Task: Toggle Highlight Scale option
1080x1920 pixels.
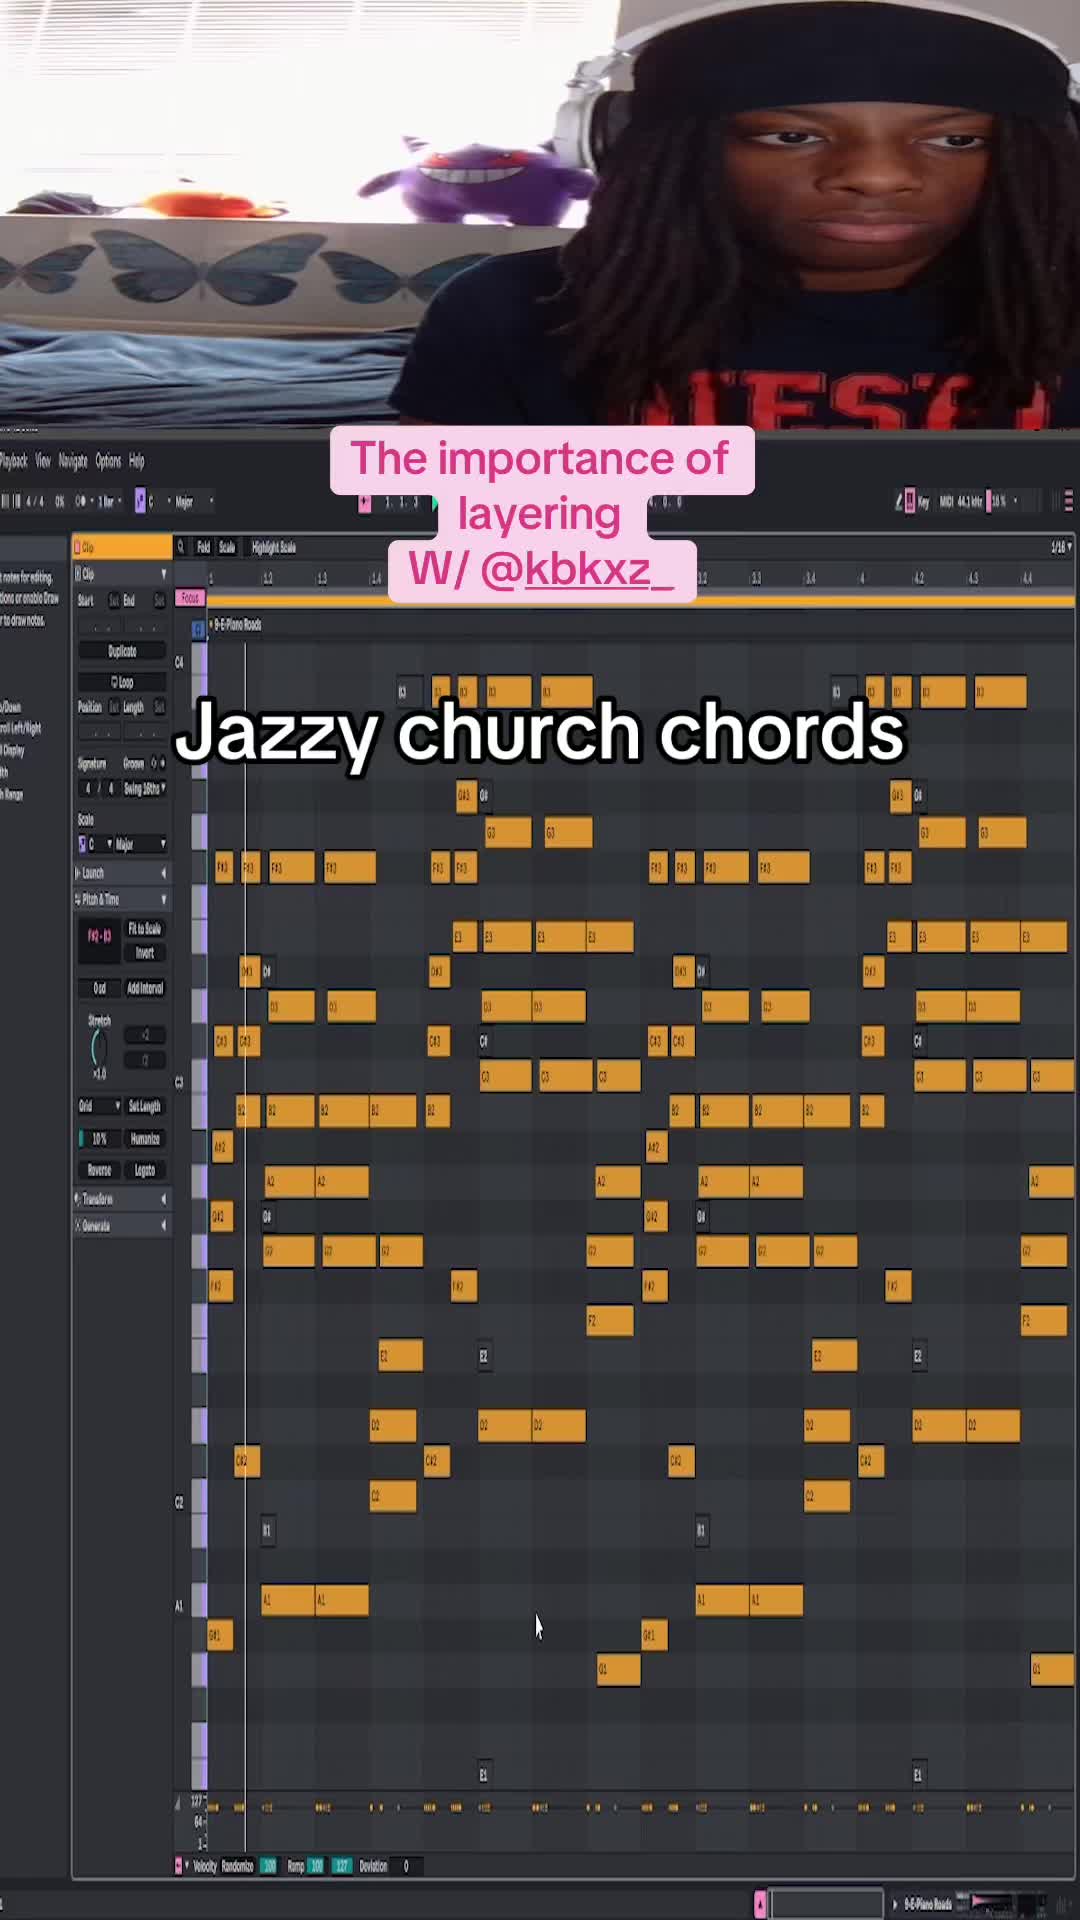Action: (273, 547)
